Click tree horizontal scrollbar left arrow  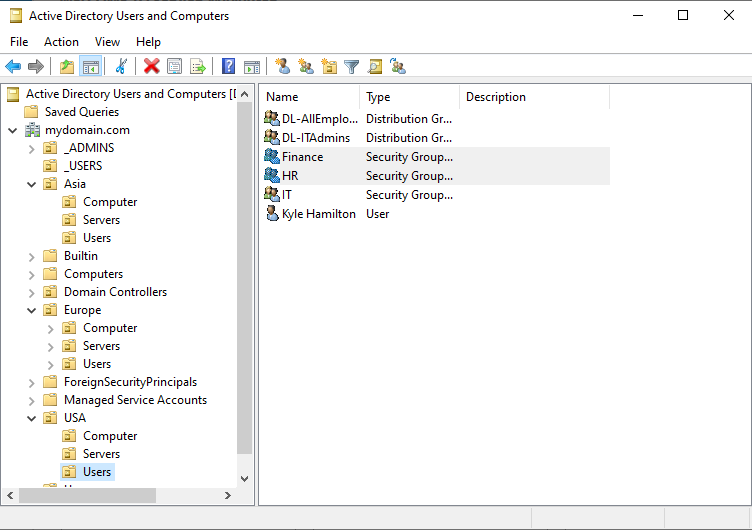tap(10, 495)
